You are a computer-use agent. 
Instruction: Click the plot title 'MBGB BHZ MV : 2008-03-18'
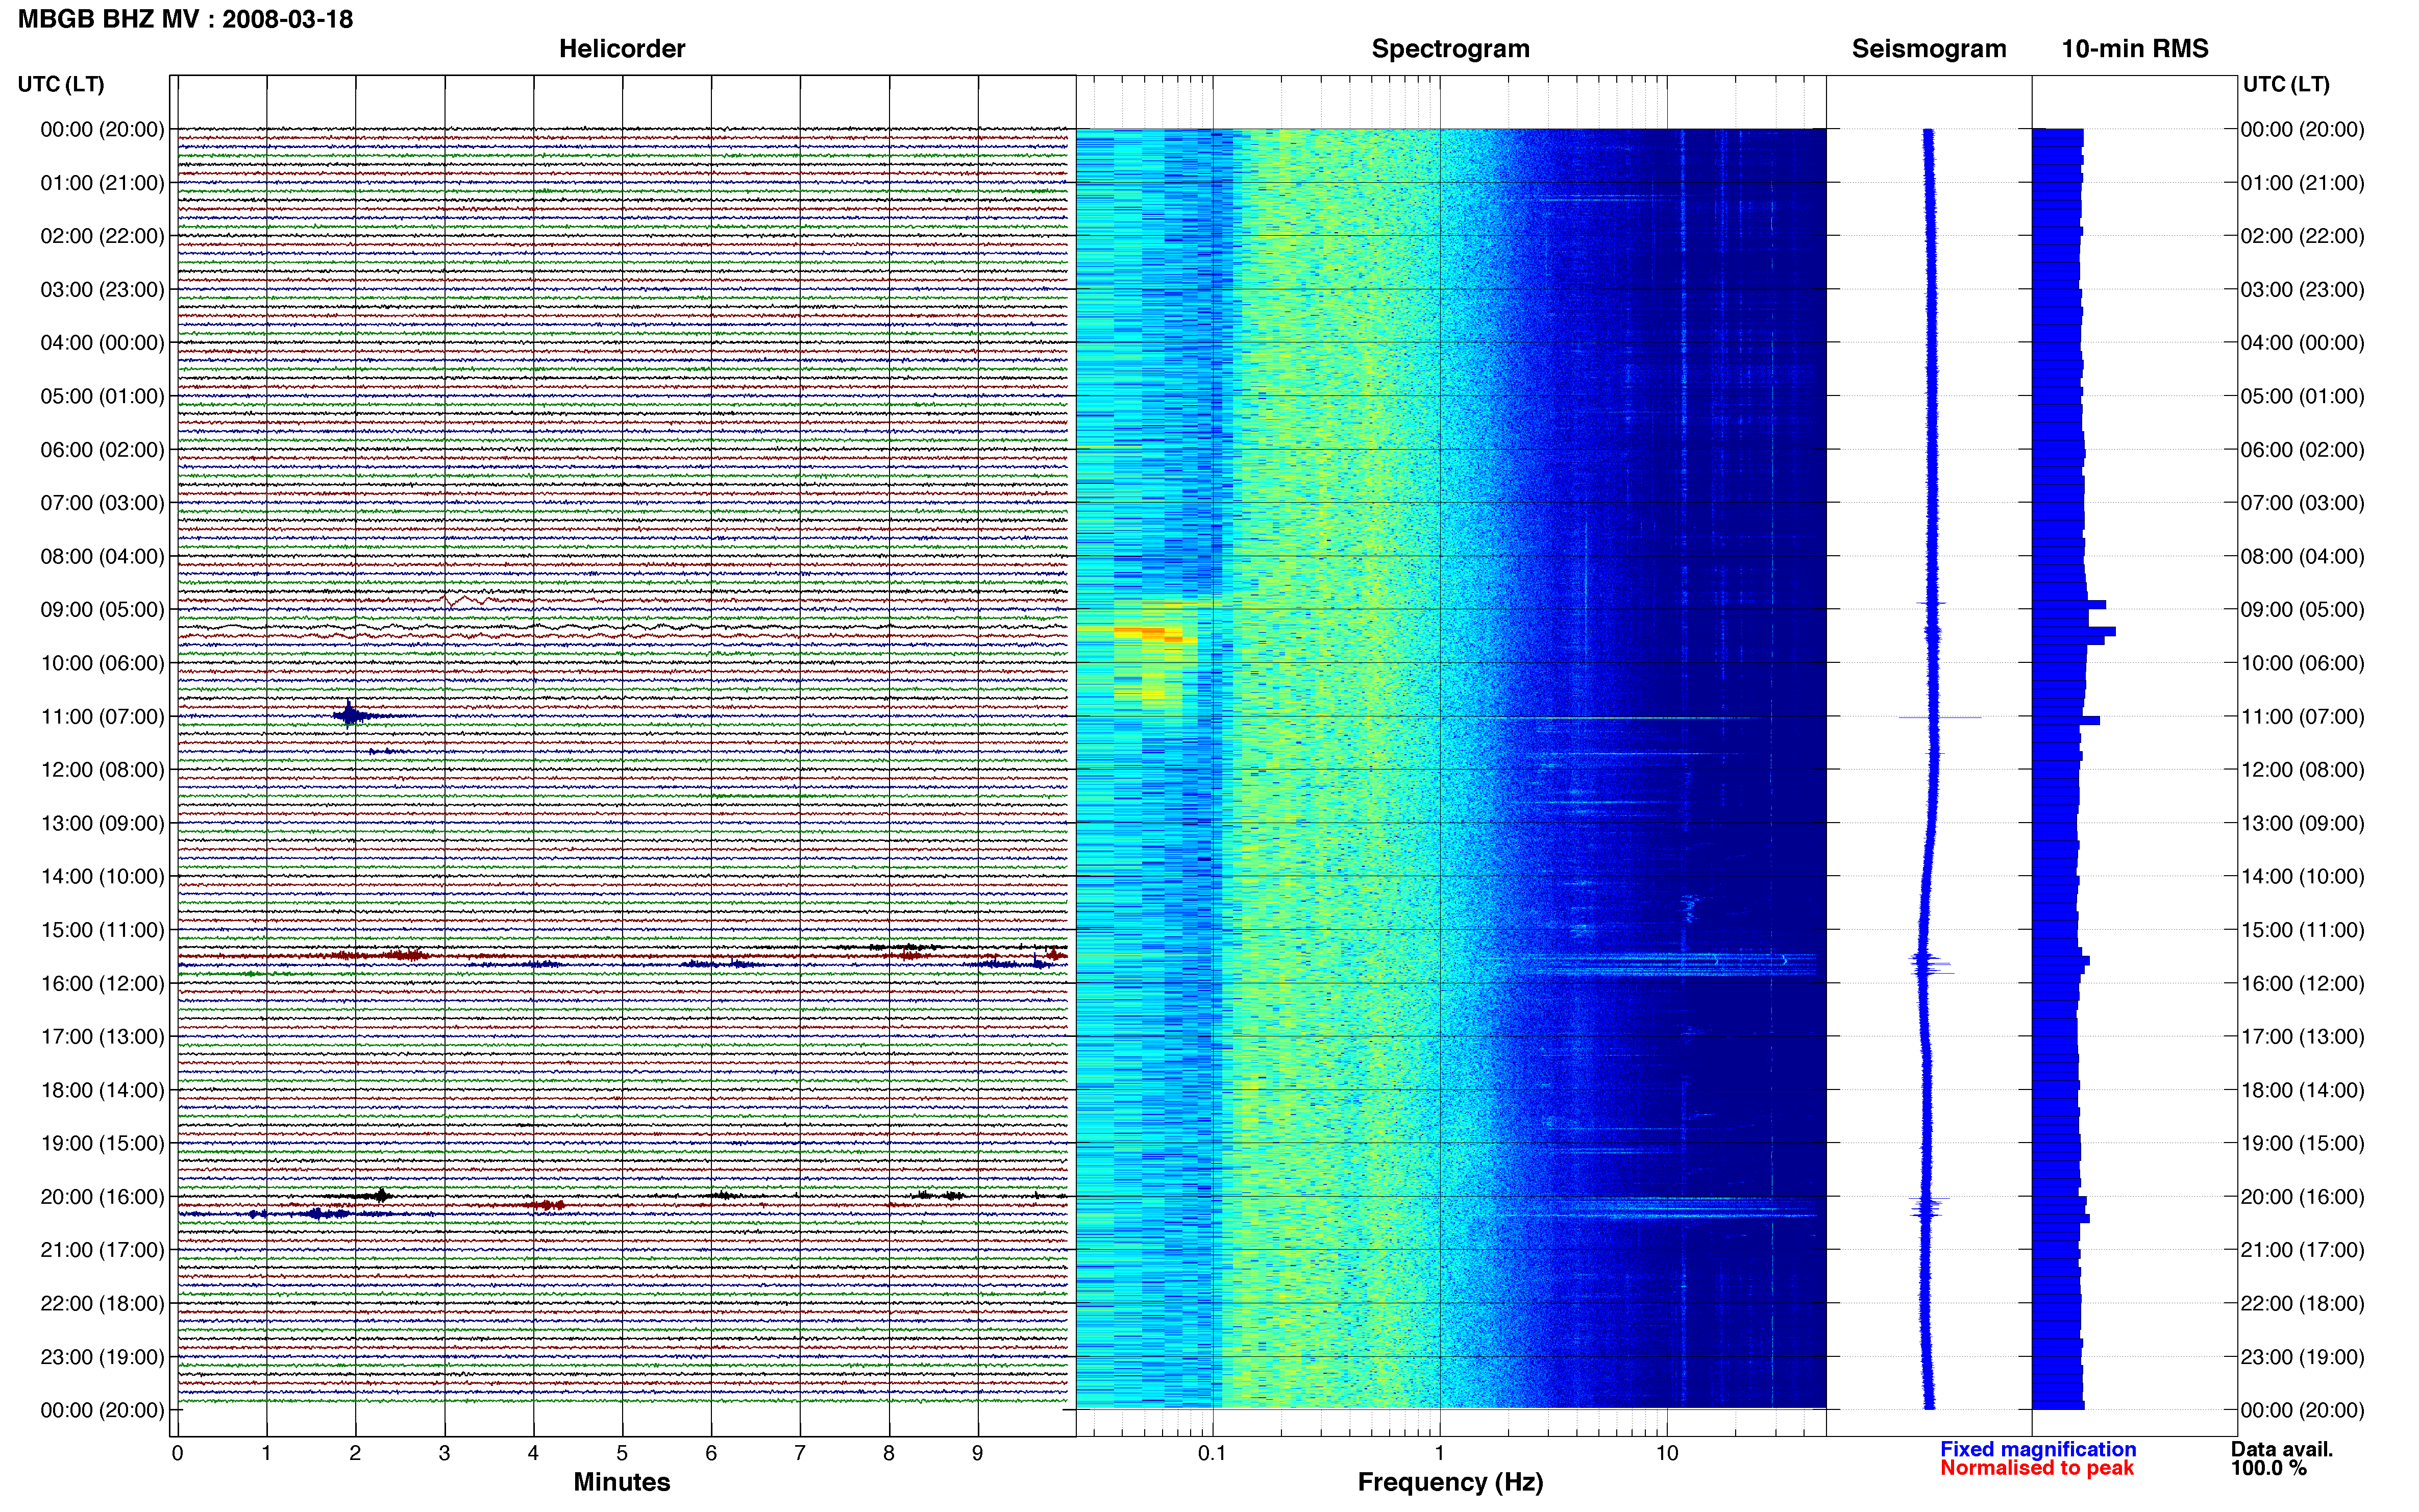(186, 19)
